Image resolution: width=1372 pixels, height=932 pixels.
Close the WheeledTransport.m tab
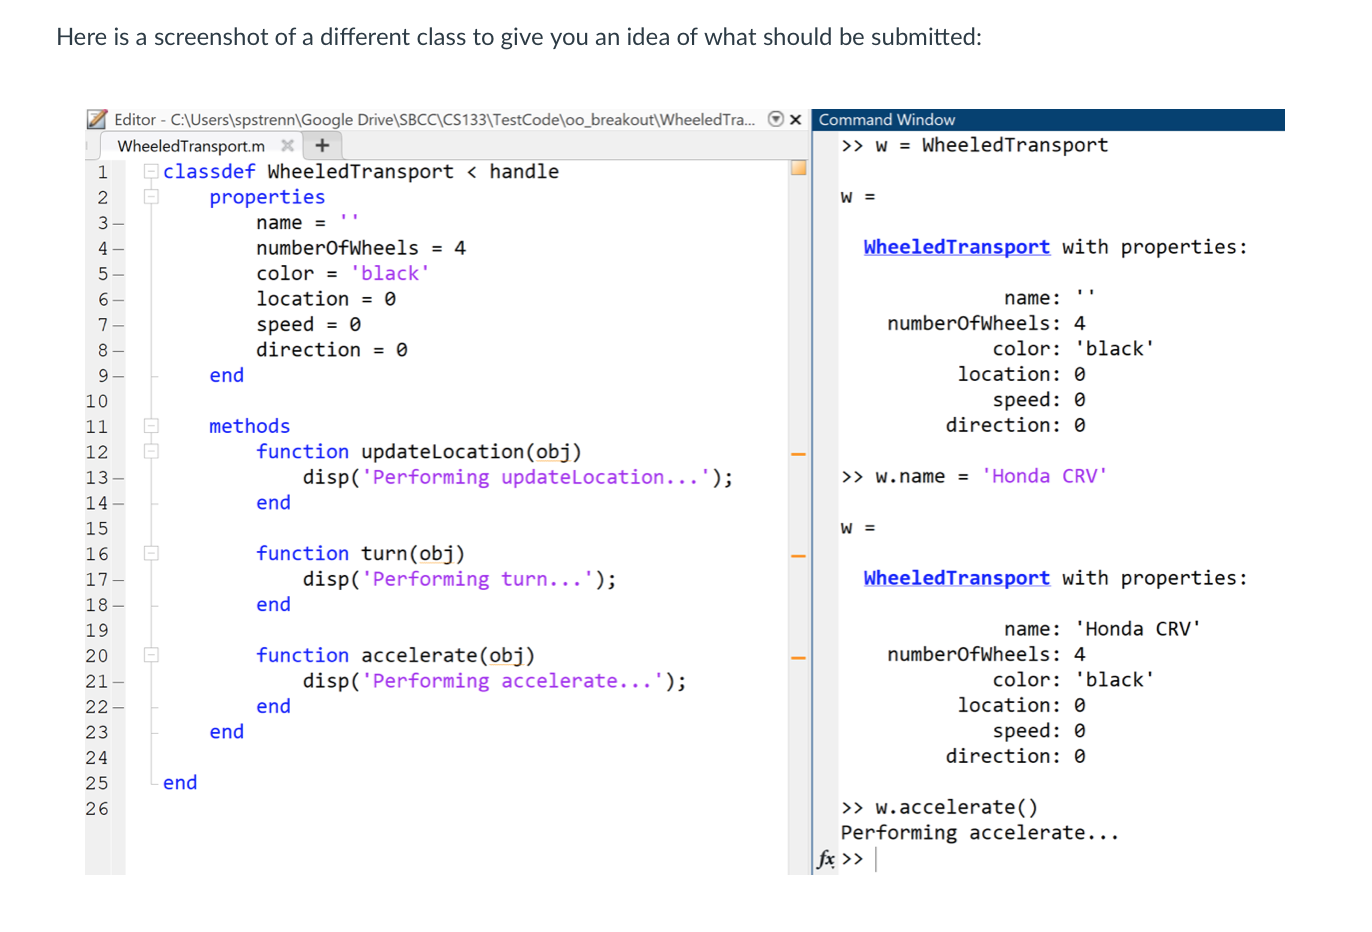287,145
